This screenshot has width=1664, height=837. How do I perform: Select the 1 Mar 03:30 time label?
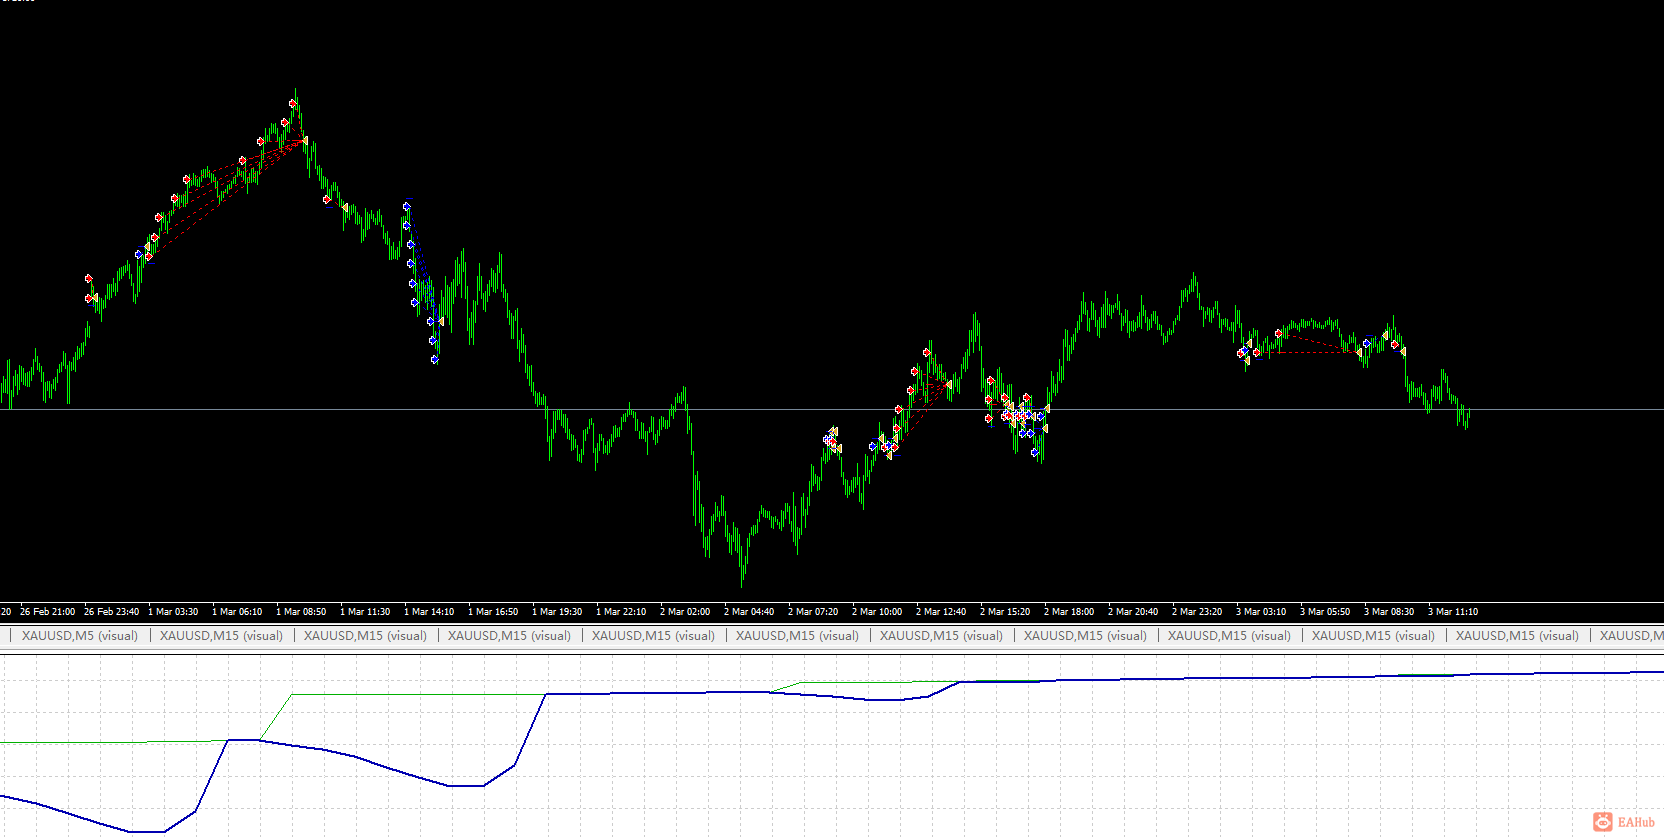[x=173, y=612]
